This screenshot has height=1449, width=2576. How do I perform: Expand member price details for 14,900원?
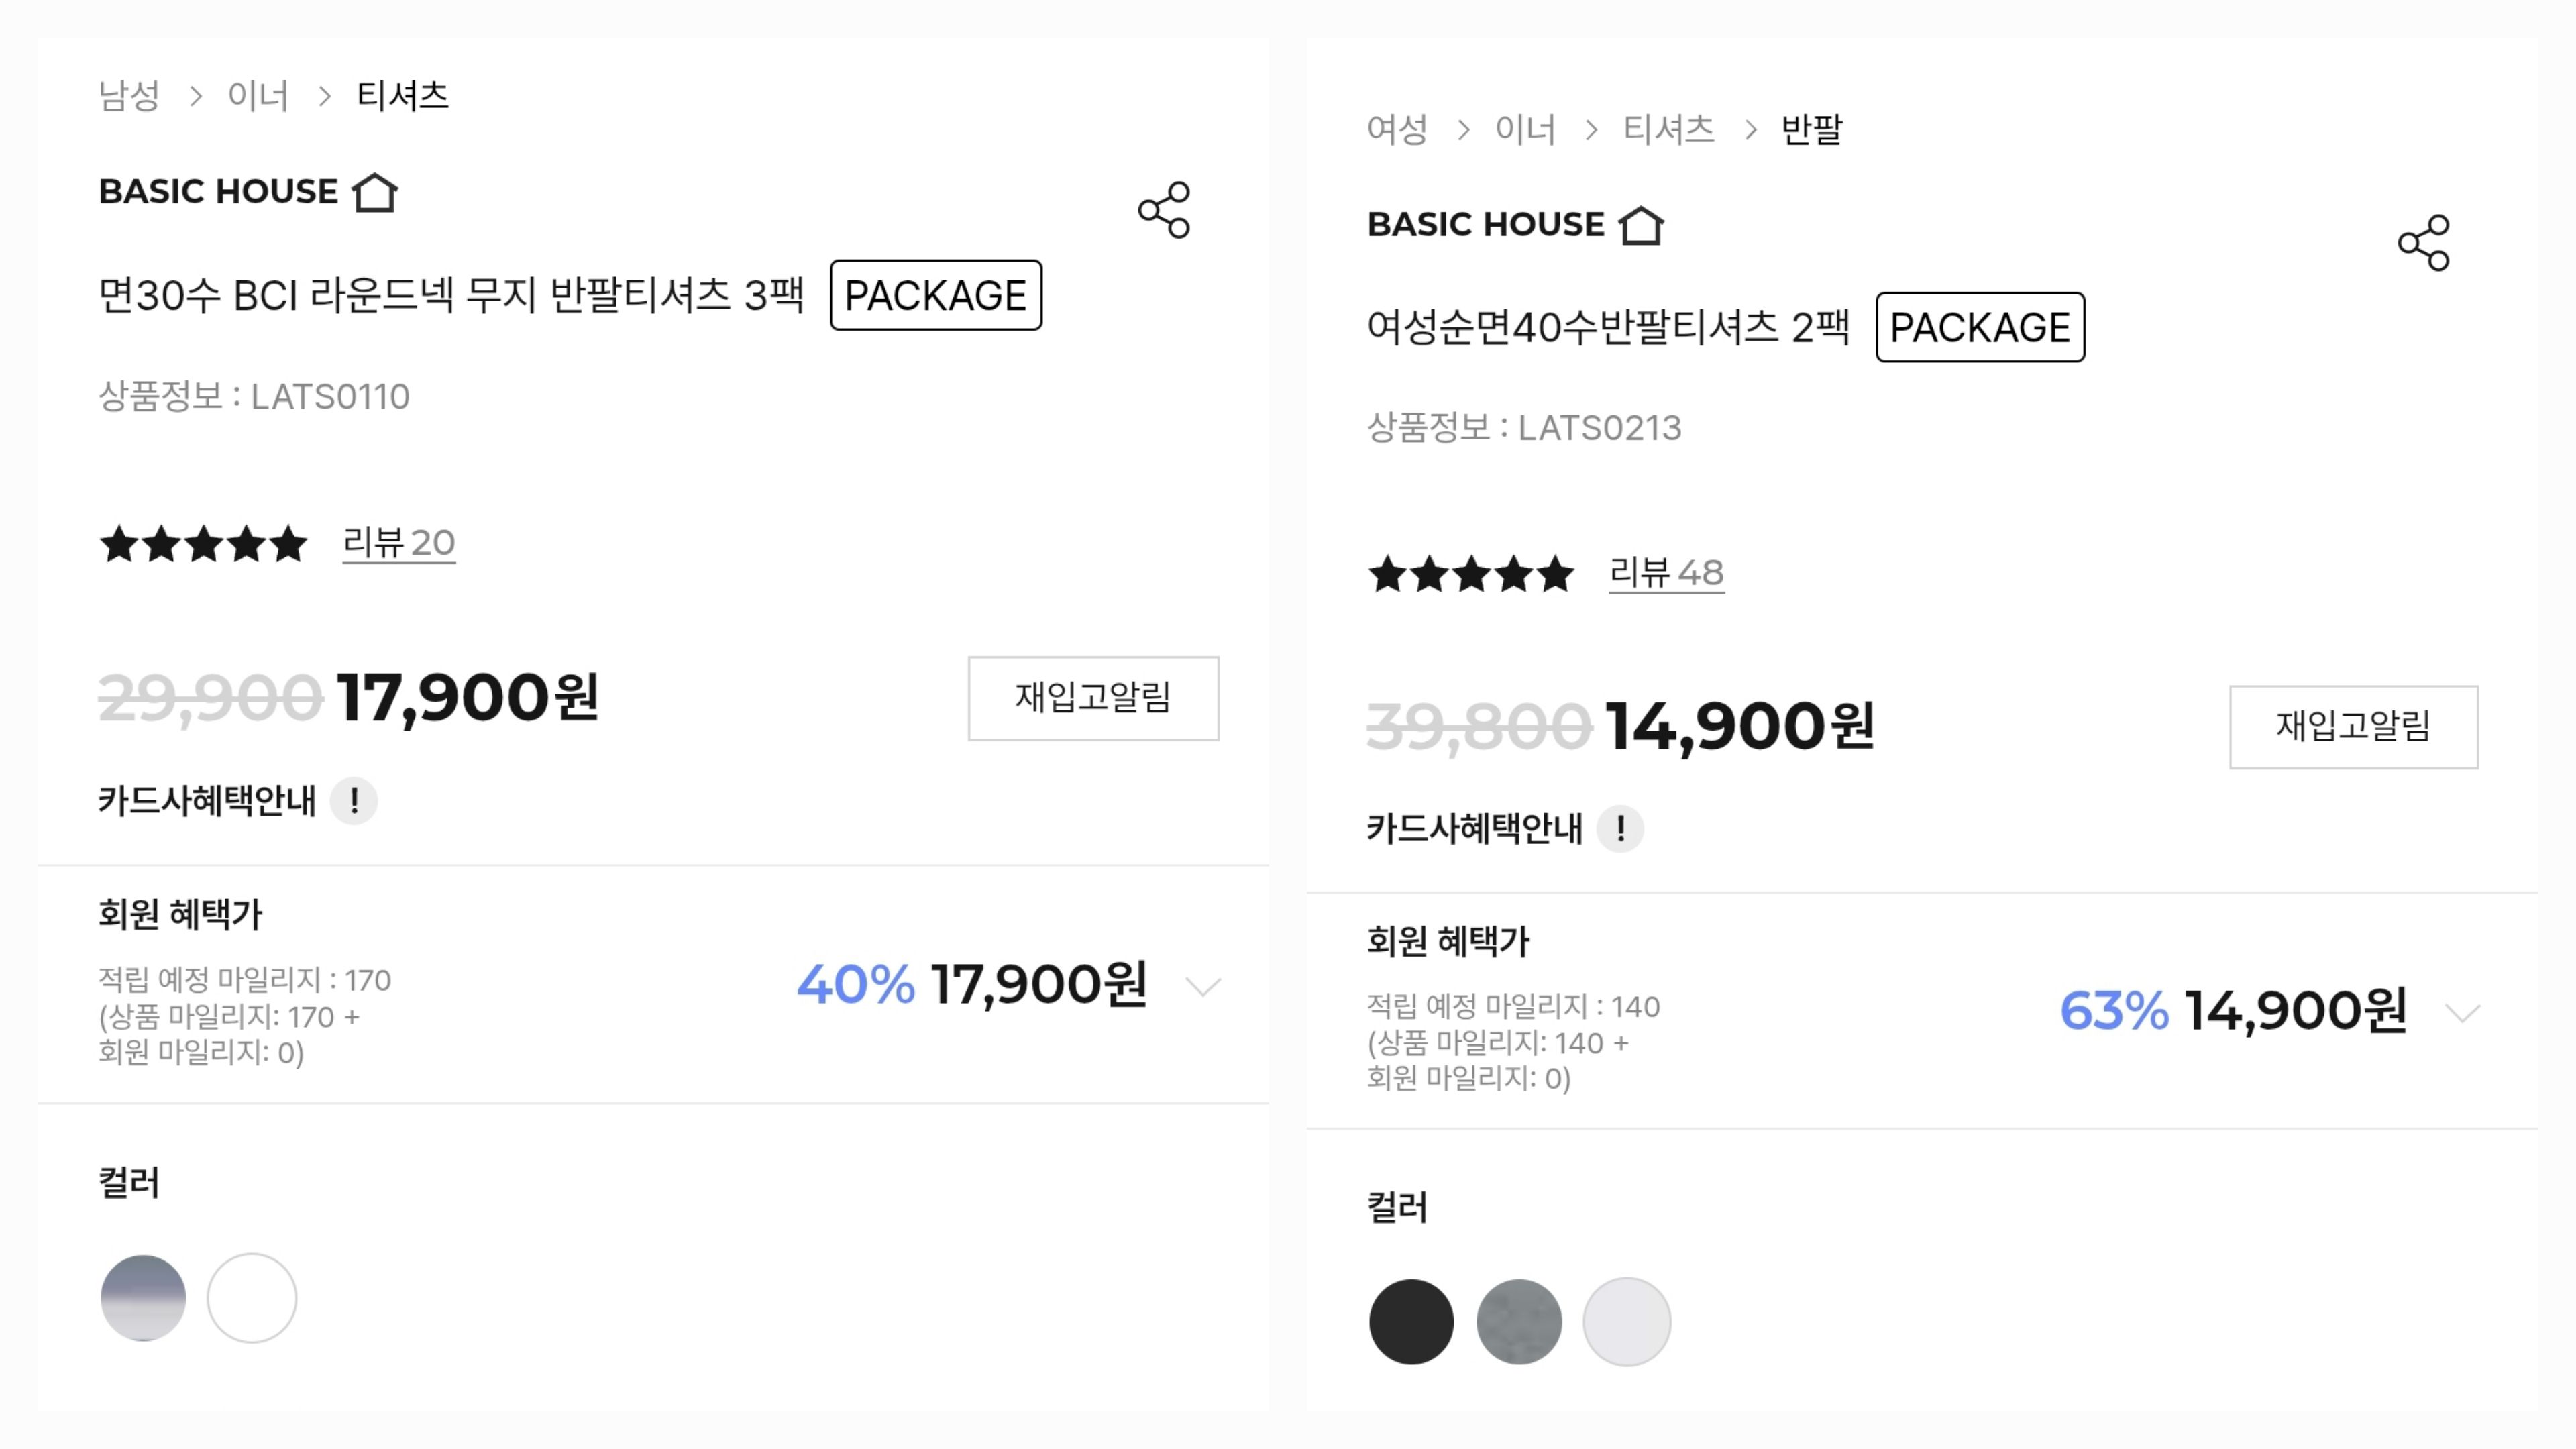pyautogui.click(x=2462, y=1013)
